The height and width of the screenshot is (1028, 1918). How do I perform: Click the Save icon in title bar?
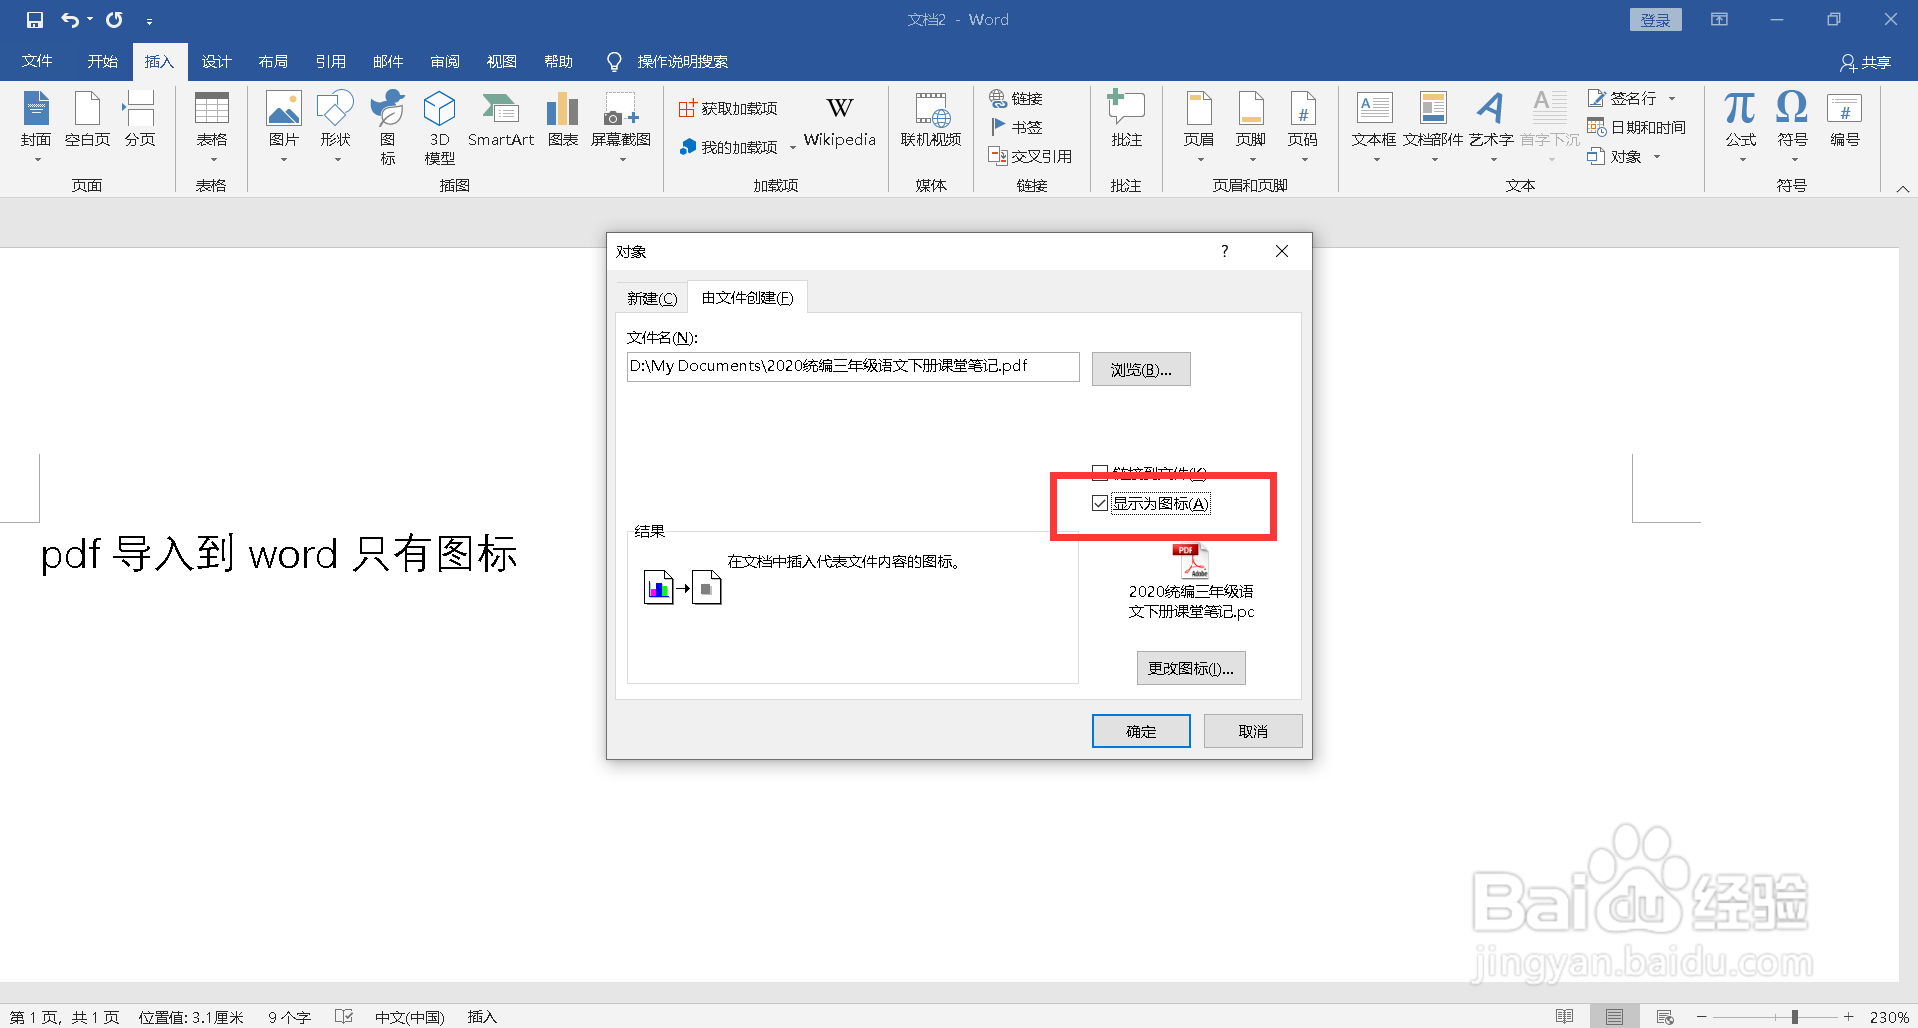pos(35,20)
